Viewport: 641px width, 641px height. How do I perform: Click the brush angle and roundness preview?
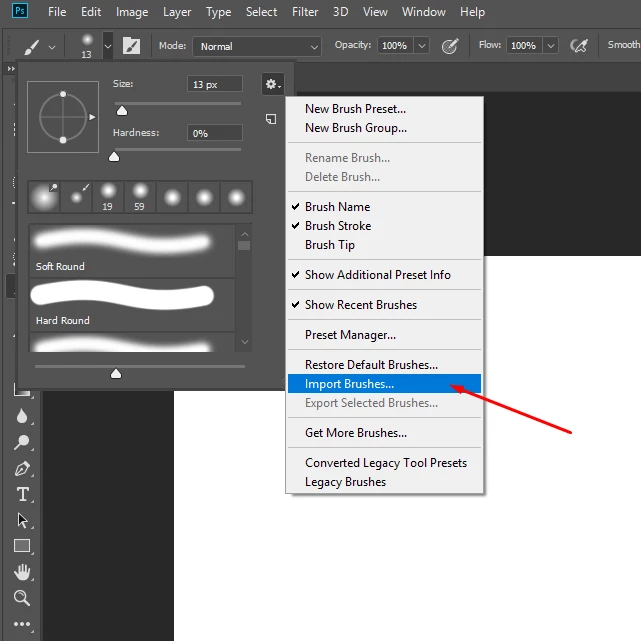(63, 117)
